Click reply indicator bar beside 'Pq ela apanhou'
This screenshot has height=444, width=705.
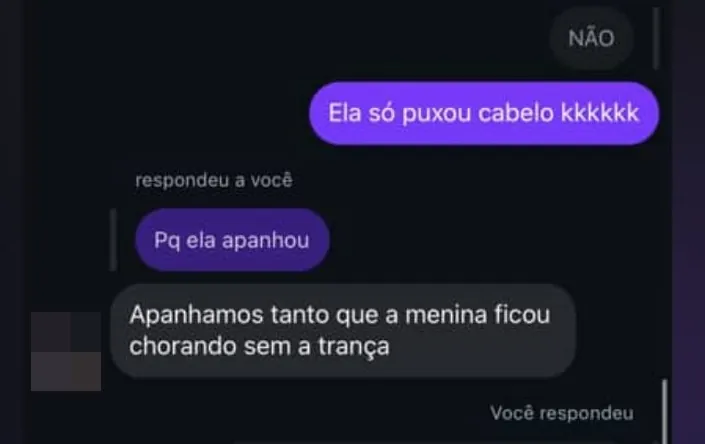(x=113, y=240)
